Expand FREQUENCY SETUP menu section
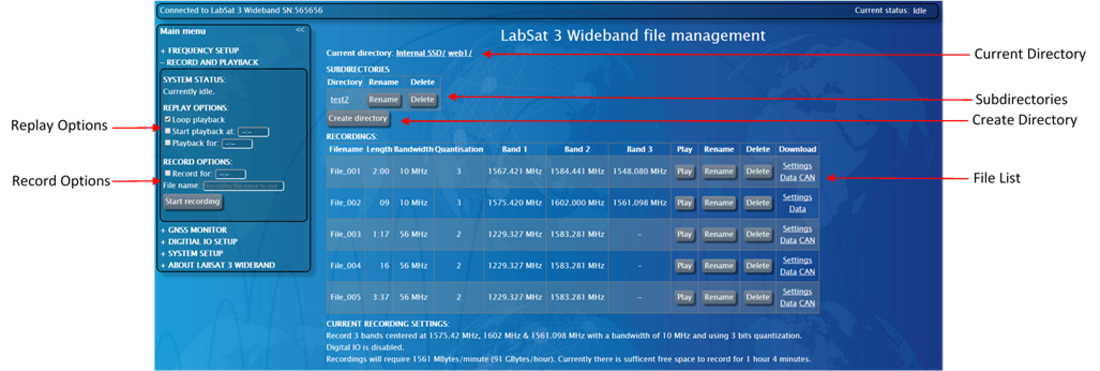Image resolution: width=1100 pixels, height=371 pixels. click(x=199, y=50)
